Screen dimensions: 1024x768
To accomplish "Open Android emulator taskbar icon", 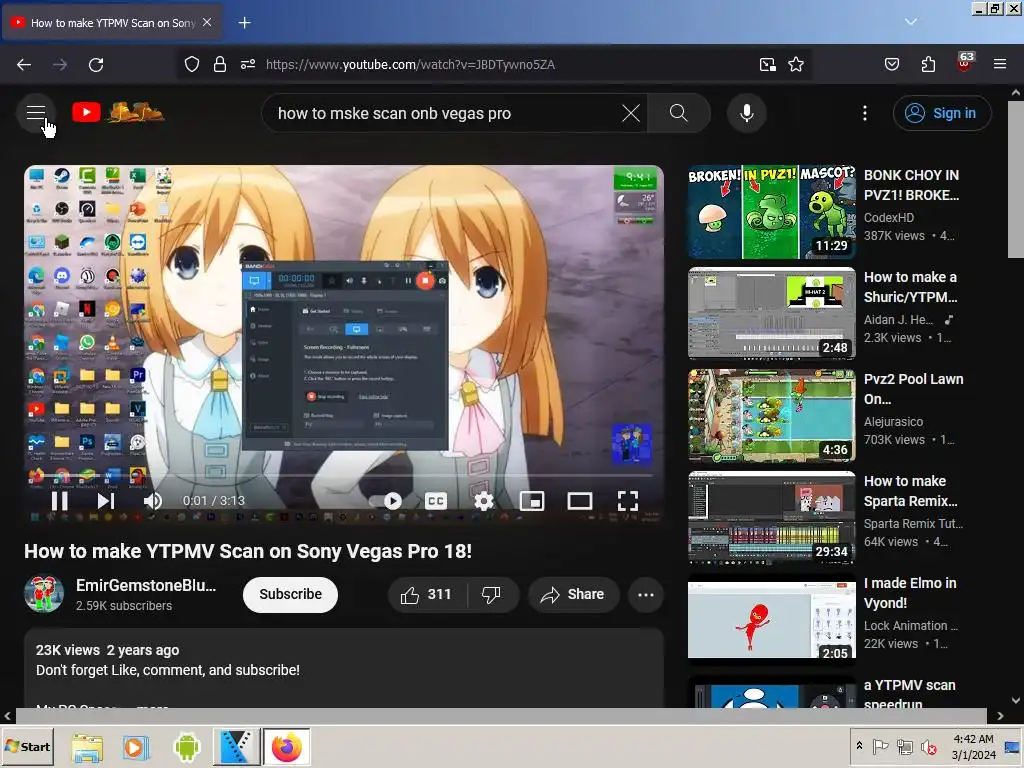I will coord(187,747).
